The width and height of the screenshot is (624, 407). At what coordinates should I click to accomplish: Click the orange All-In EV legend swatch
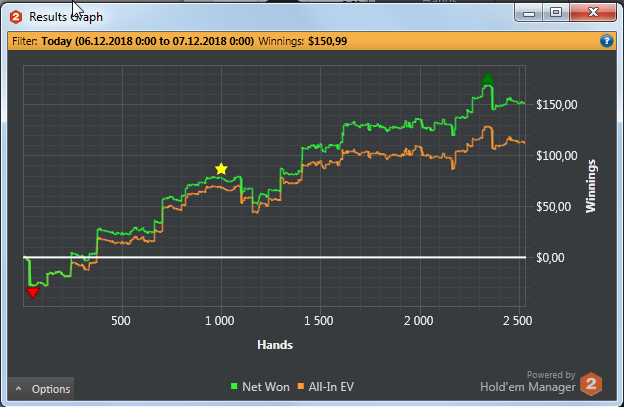(301, 386)
